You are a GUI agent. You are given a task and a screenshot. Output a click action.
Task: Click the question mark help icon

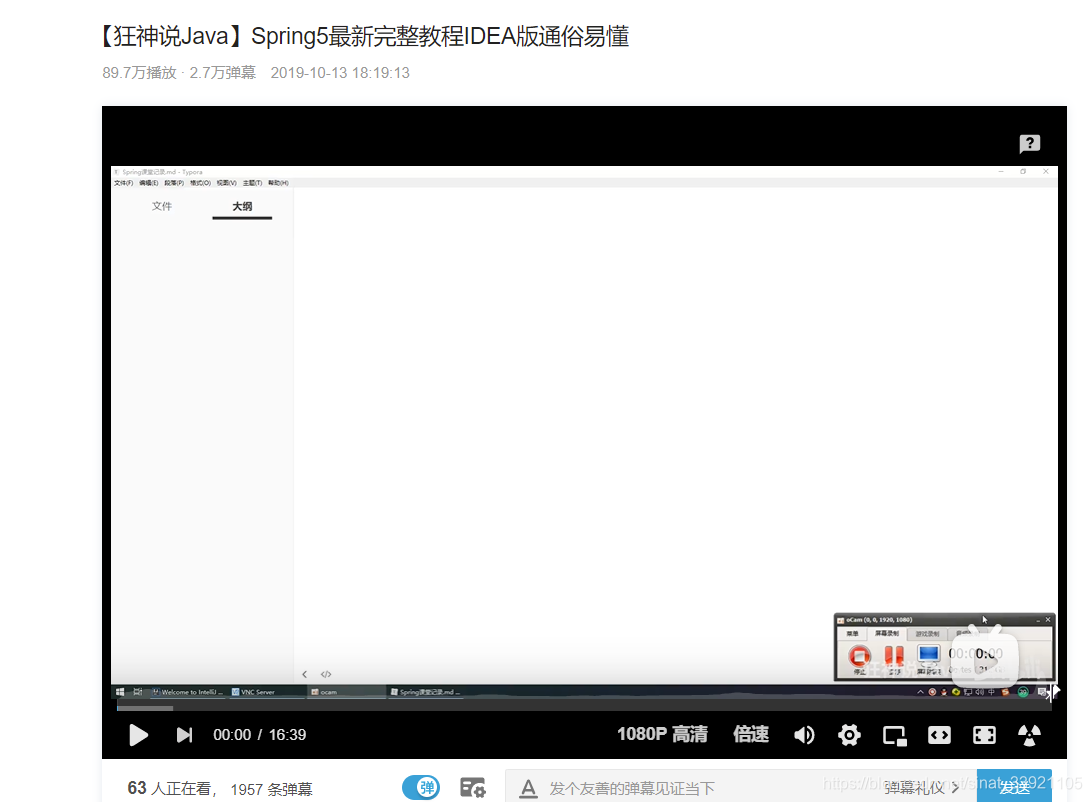[1029, 143]
